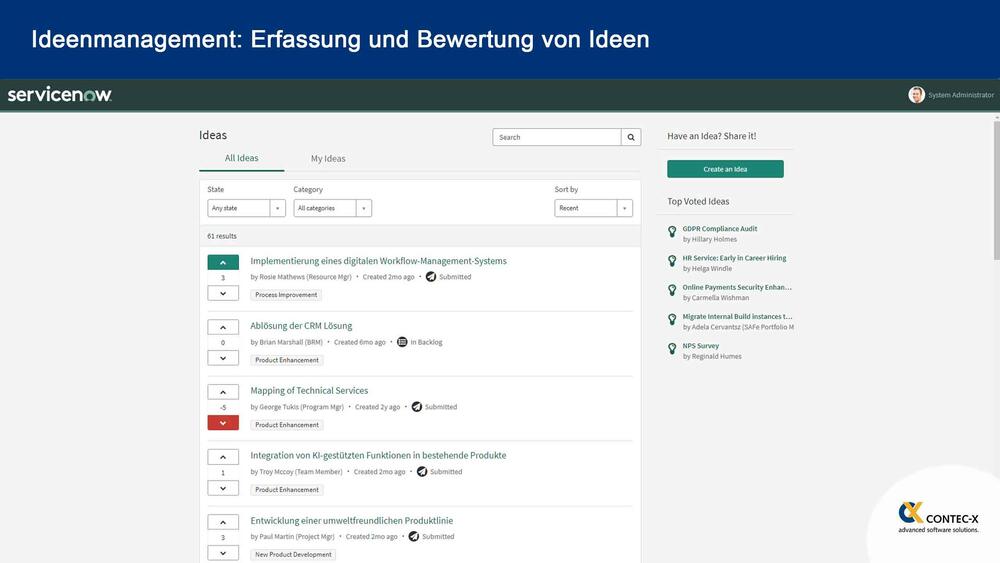The width and height of the screenshot is (1000, 563).
Task: Select the All Ideas tab
Action: click(241, 158)
